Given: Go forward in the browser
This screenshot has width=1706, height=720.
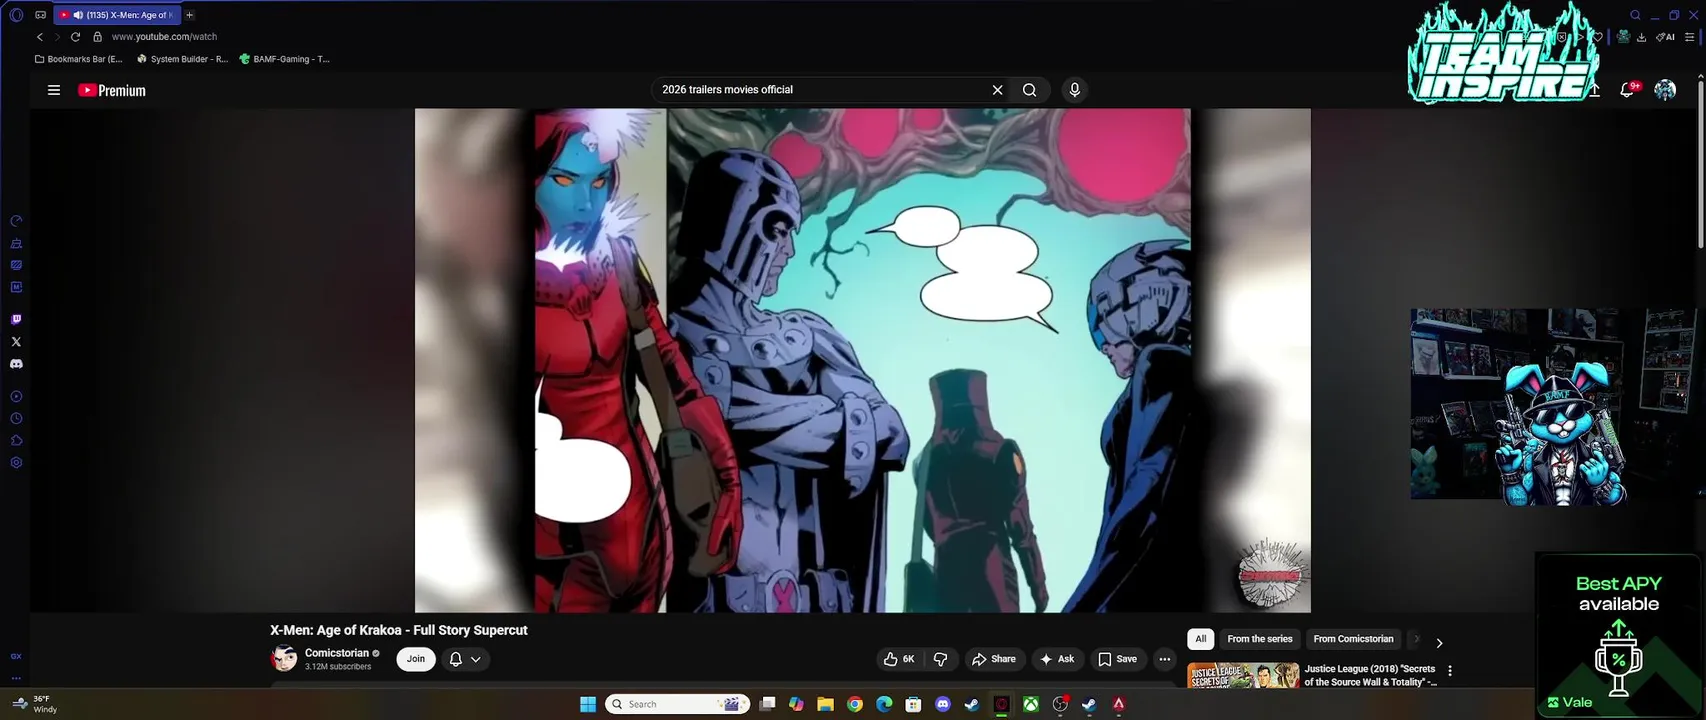Looking at the screenshot, I should [57, 37].
